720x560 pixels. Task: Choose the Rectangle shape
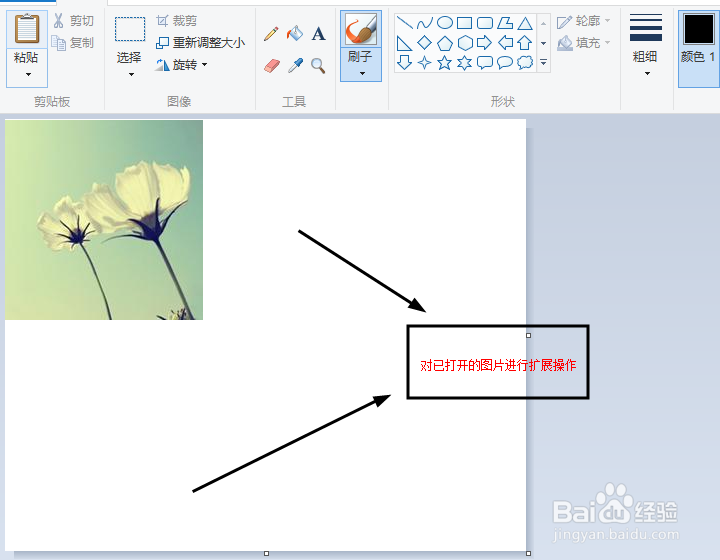tap(464, 22)
